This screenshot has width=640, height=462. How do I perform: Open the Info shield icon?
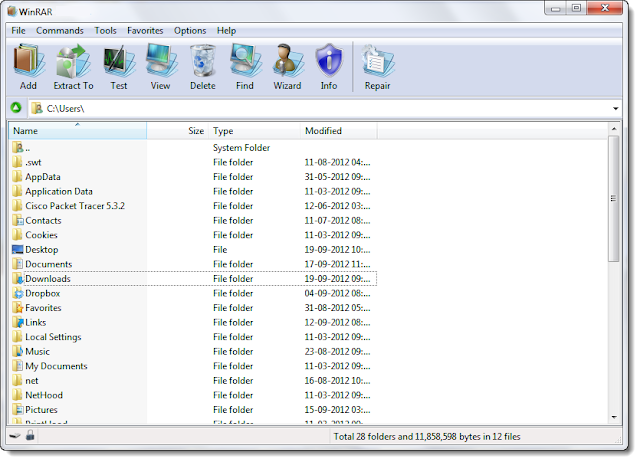(329, 61)
